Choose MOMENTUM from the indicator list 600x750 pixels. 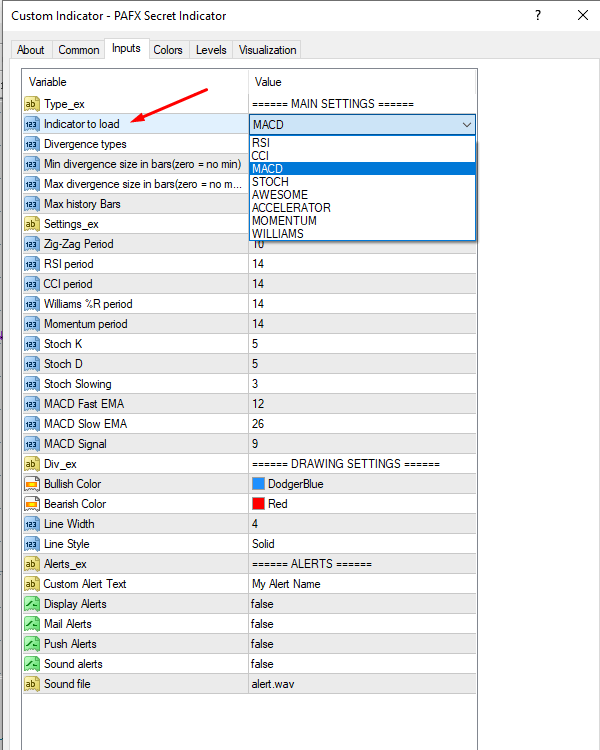(362, 221)
